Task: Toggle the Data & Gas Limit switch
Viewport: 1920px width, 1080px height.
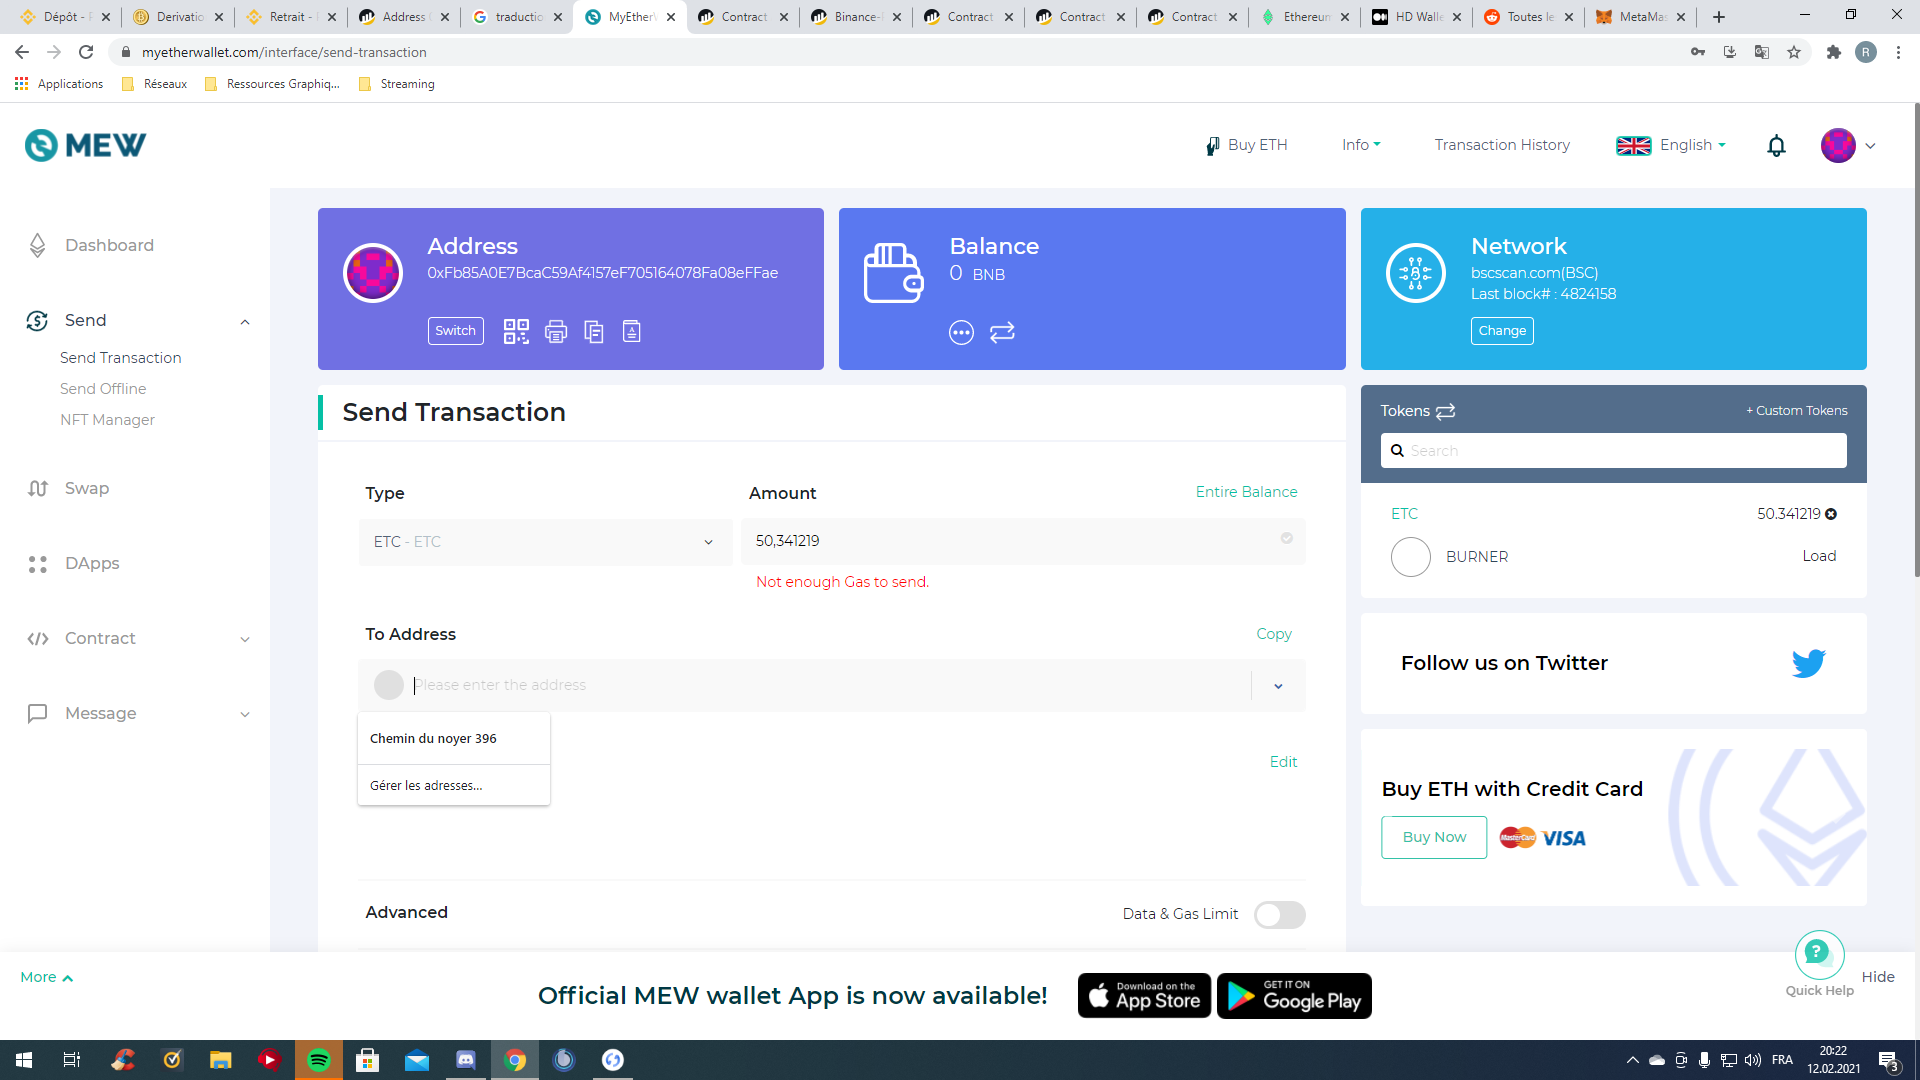Action: coord(1279,914)
